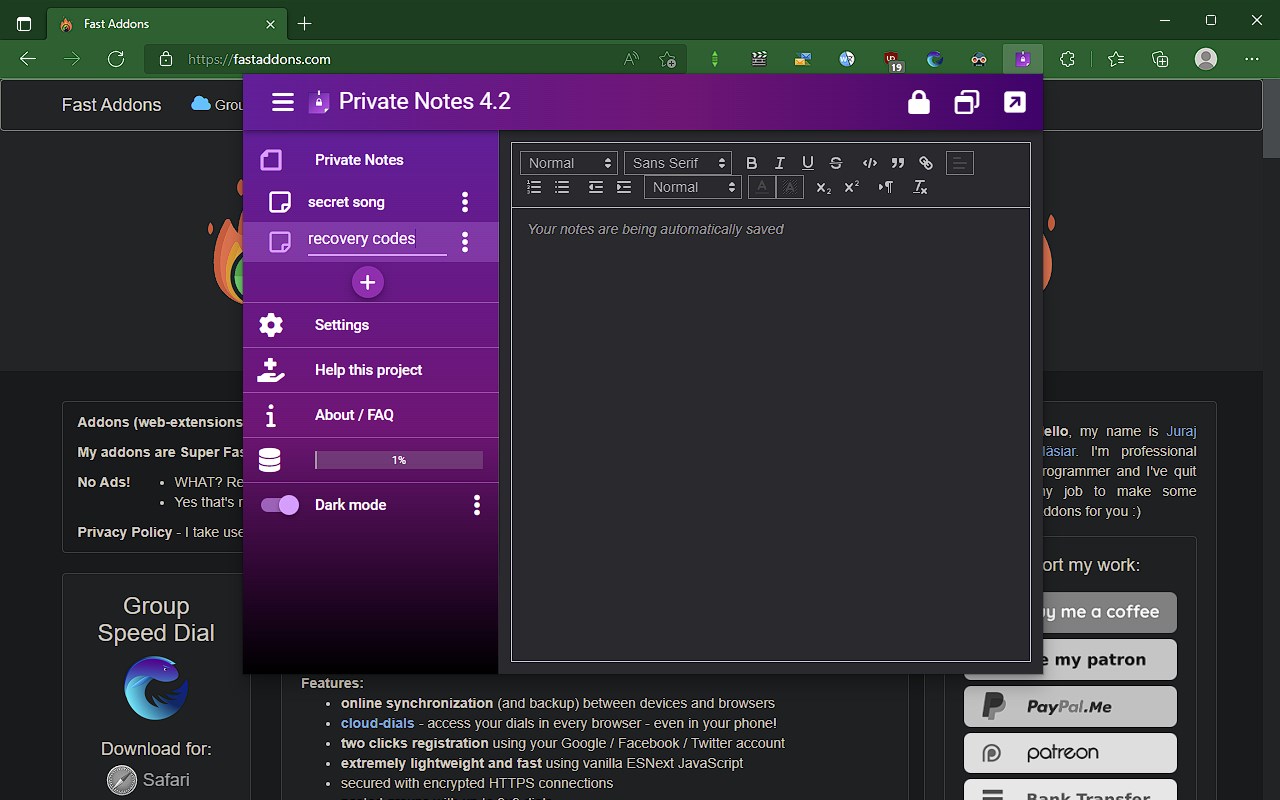Open Private Notes in a new tab arrow icon
Screen dimensions: 1280x800
point(1015,102)
